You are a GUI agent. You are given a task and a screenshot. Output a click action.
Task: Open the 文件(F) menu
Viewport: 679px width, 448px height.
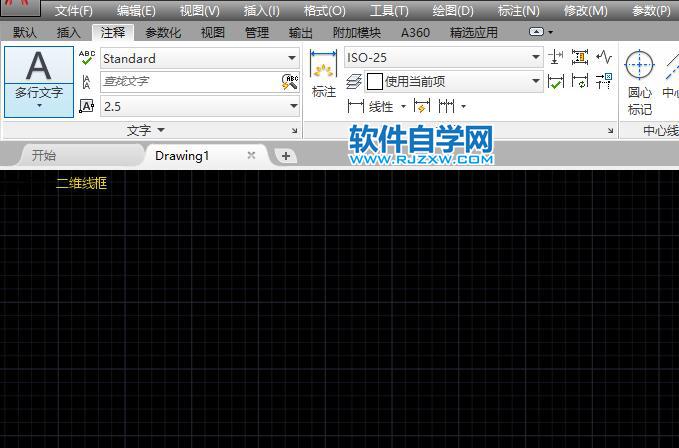click(74, 11)
